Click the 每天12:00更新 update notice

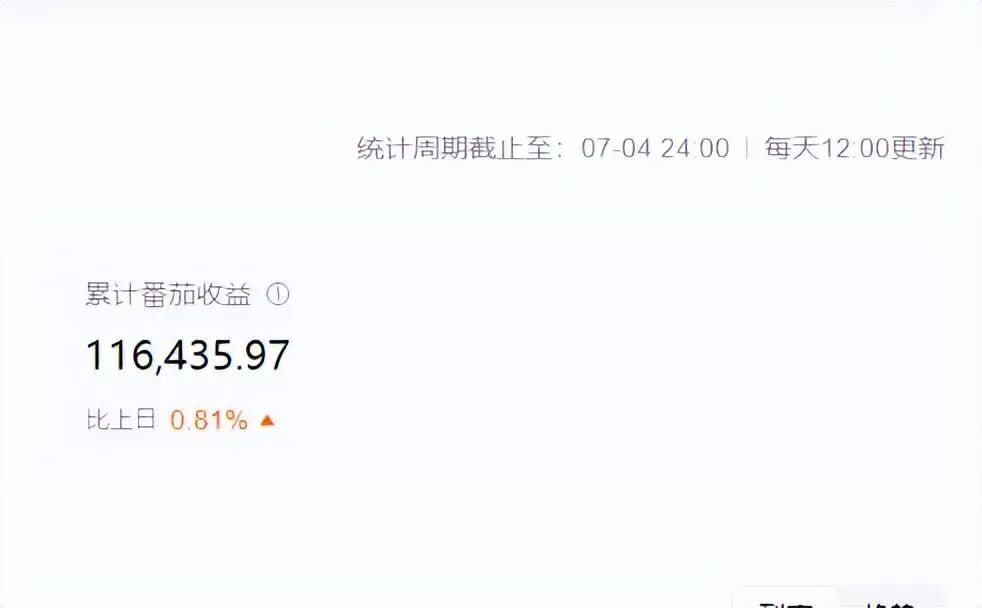pyautogui.click(x=854, y=148)
